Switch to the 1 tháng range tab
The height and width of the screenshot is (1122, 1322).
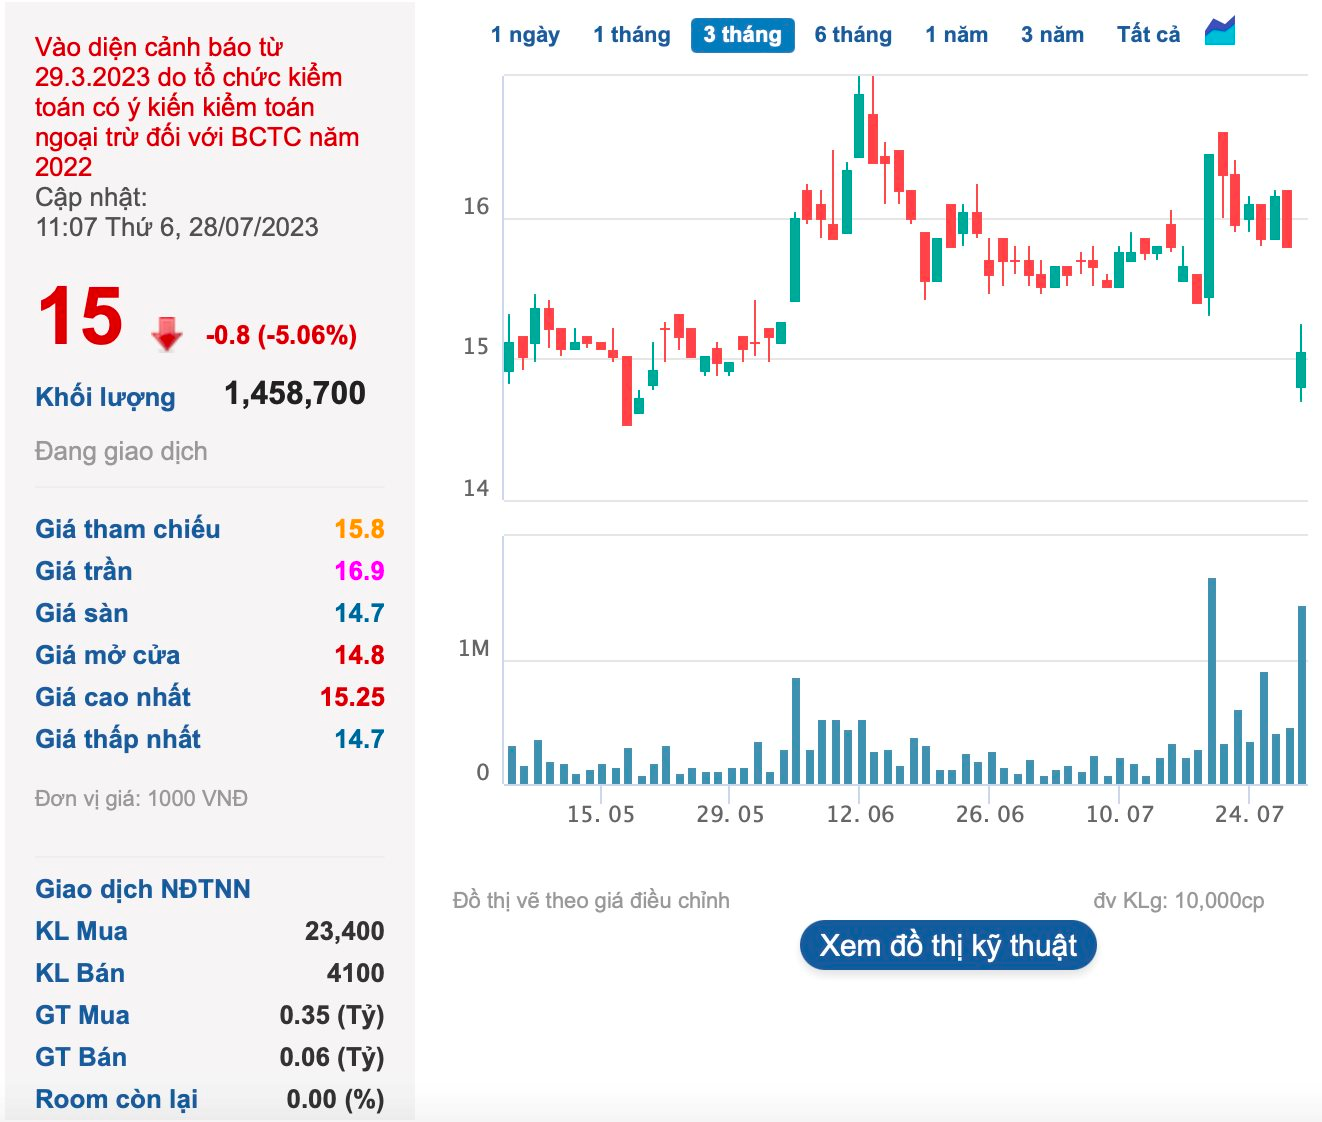pyautogui.click(x=632, y=35)
